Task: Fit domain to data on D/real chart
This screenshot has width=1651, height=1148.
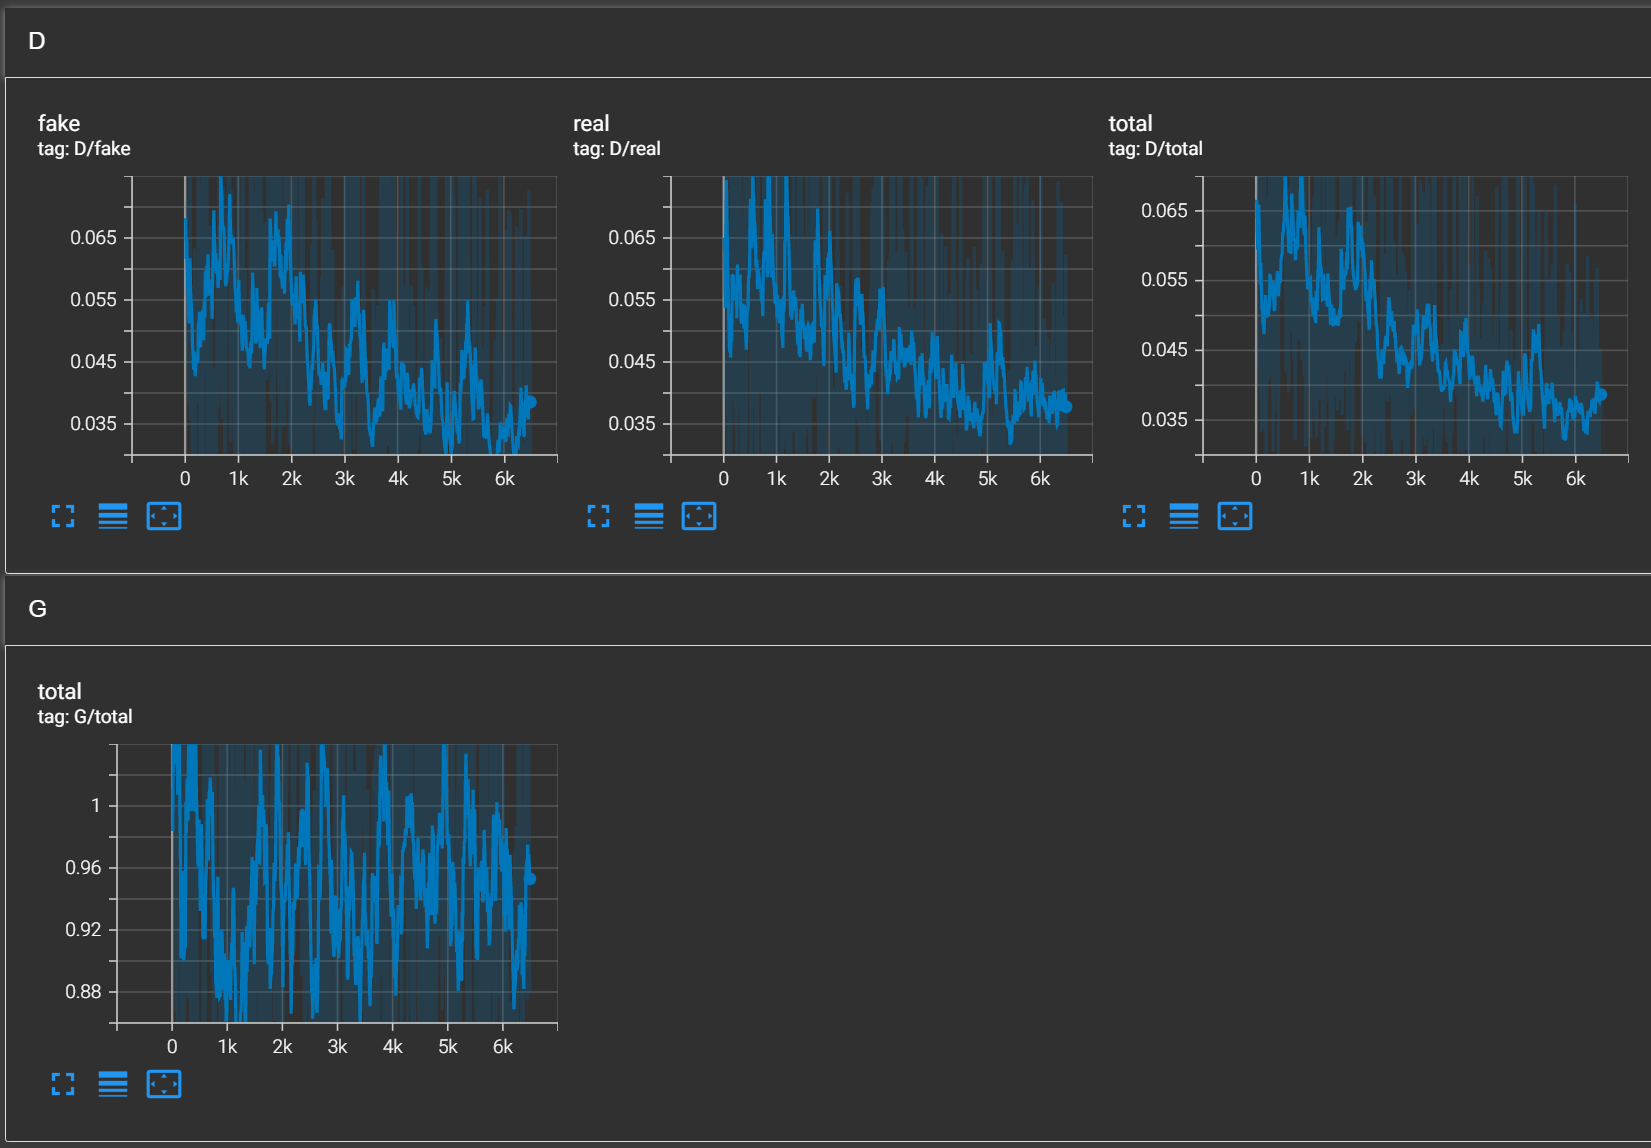Action: coord(699,516)
